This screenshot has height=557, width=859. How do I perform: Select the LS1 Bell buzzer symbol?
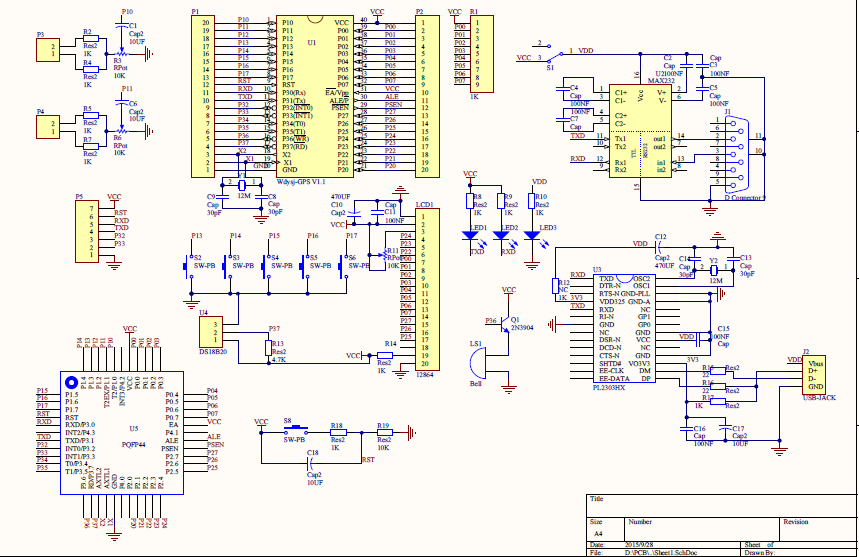(x=478, y=364)
